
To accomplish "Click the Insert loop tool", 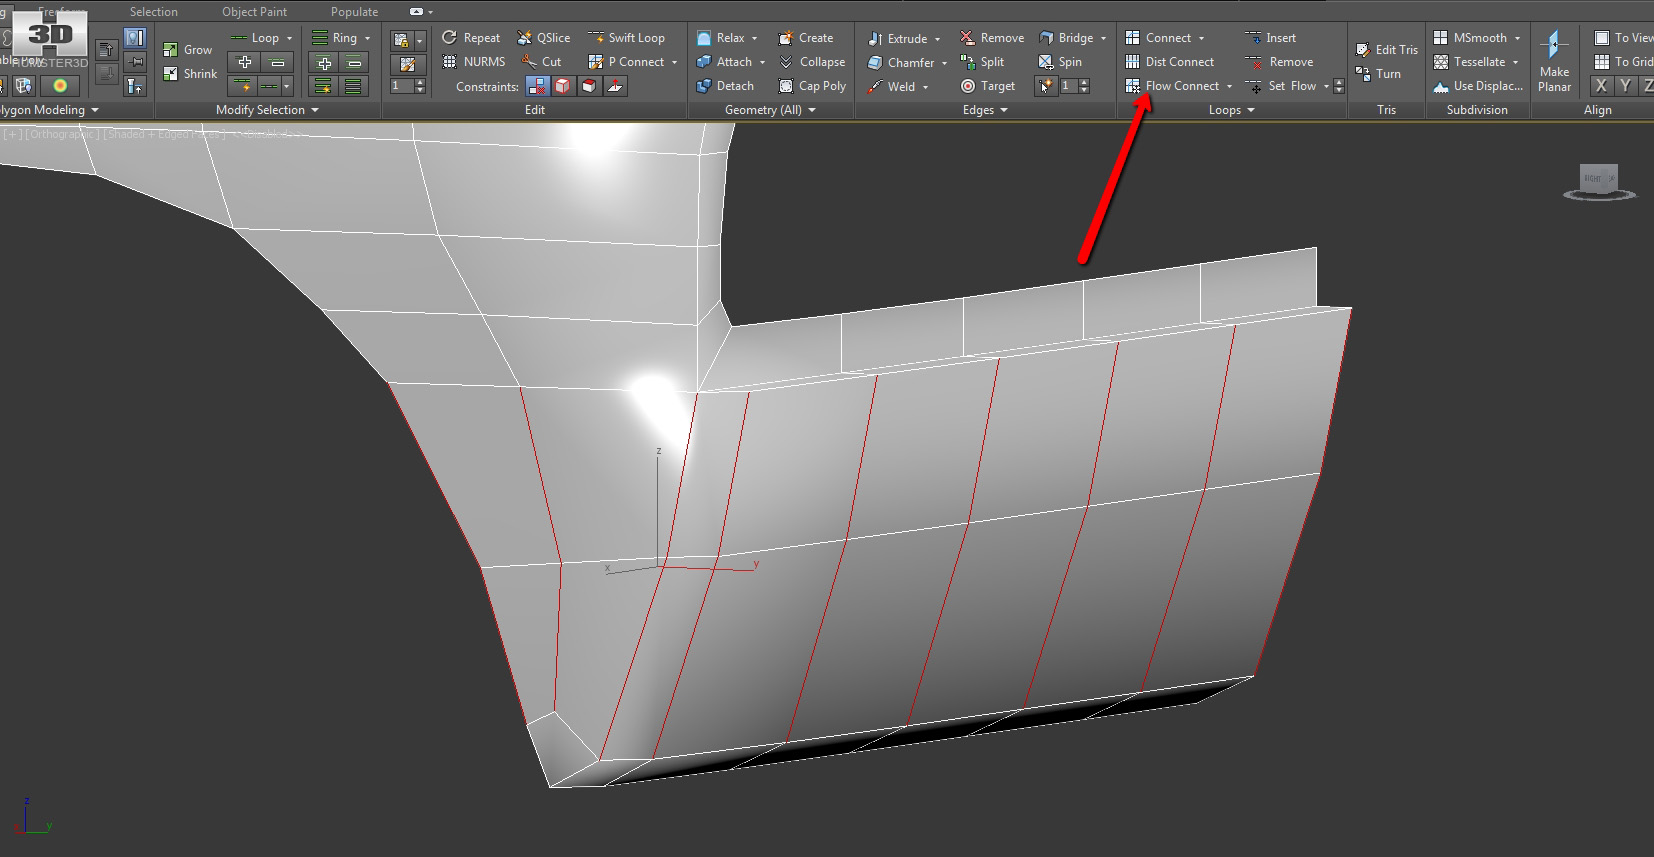I will click(1270, 38).
